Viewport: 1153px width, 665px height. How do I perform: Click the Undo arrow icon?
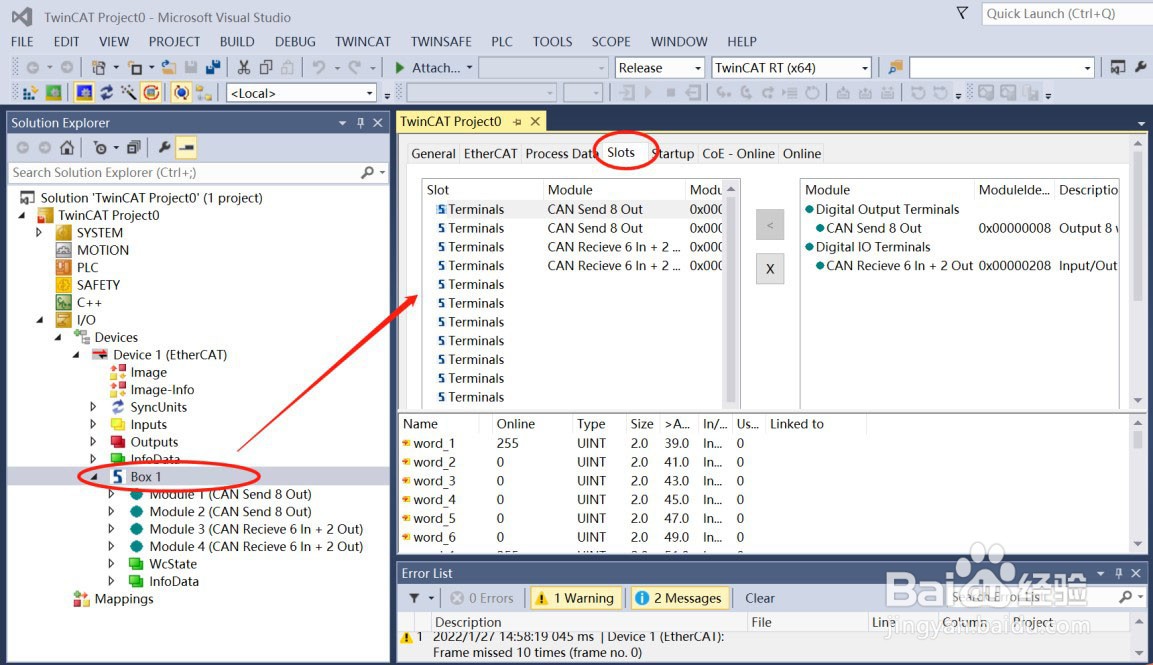coord(318,68)
